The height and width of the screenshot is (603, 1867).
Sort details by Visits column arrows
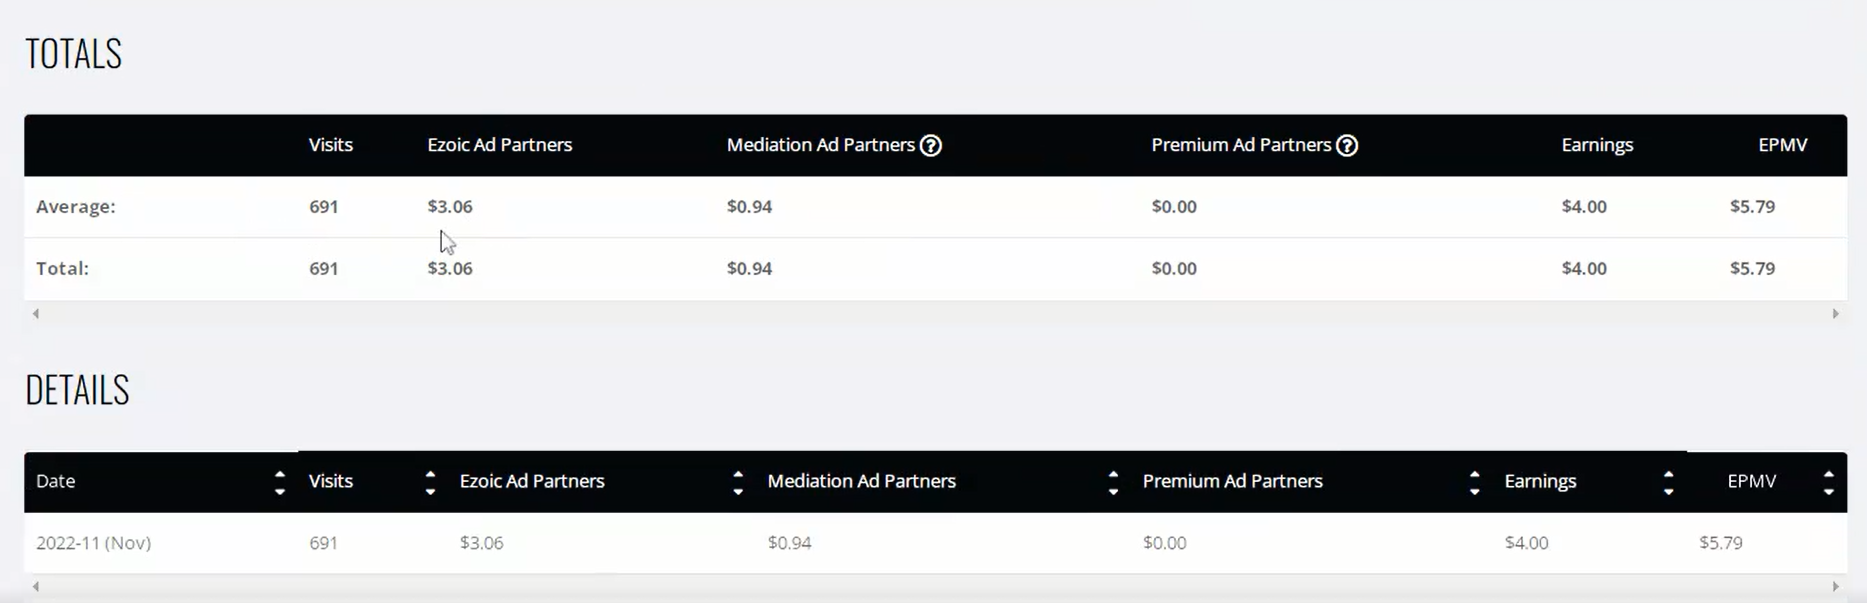tap(430, 482)
